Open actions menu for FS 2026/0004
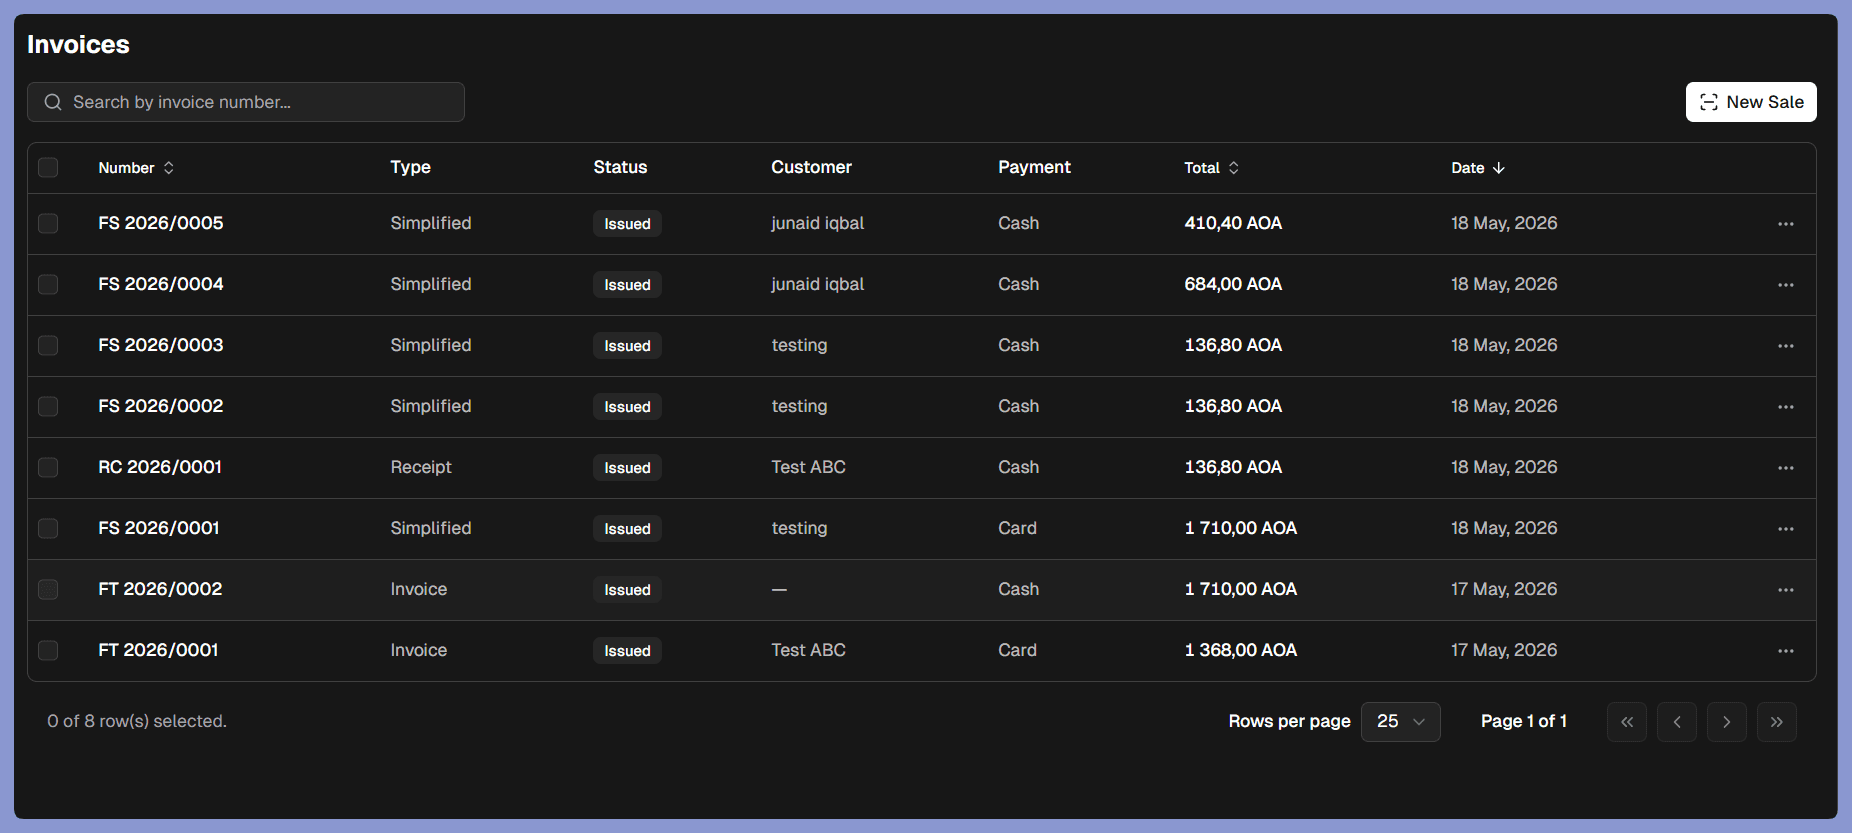Screen dimensions: 1852x833 pos(1785,285)
